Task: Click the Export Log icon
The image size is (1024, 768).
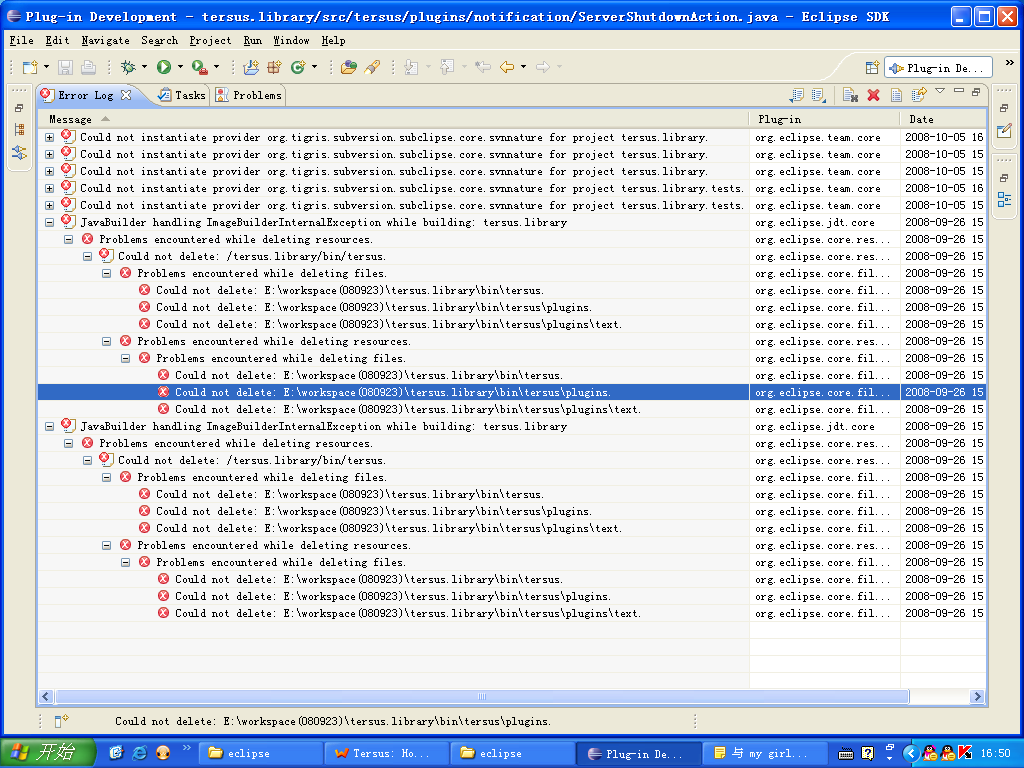Action: (x=796, y=95)
